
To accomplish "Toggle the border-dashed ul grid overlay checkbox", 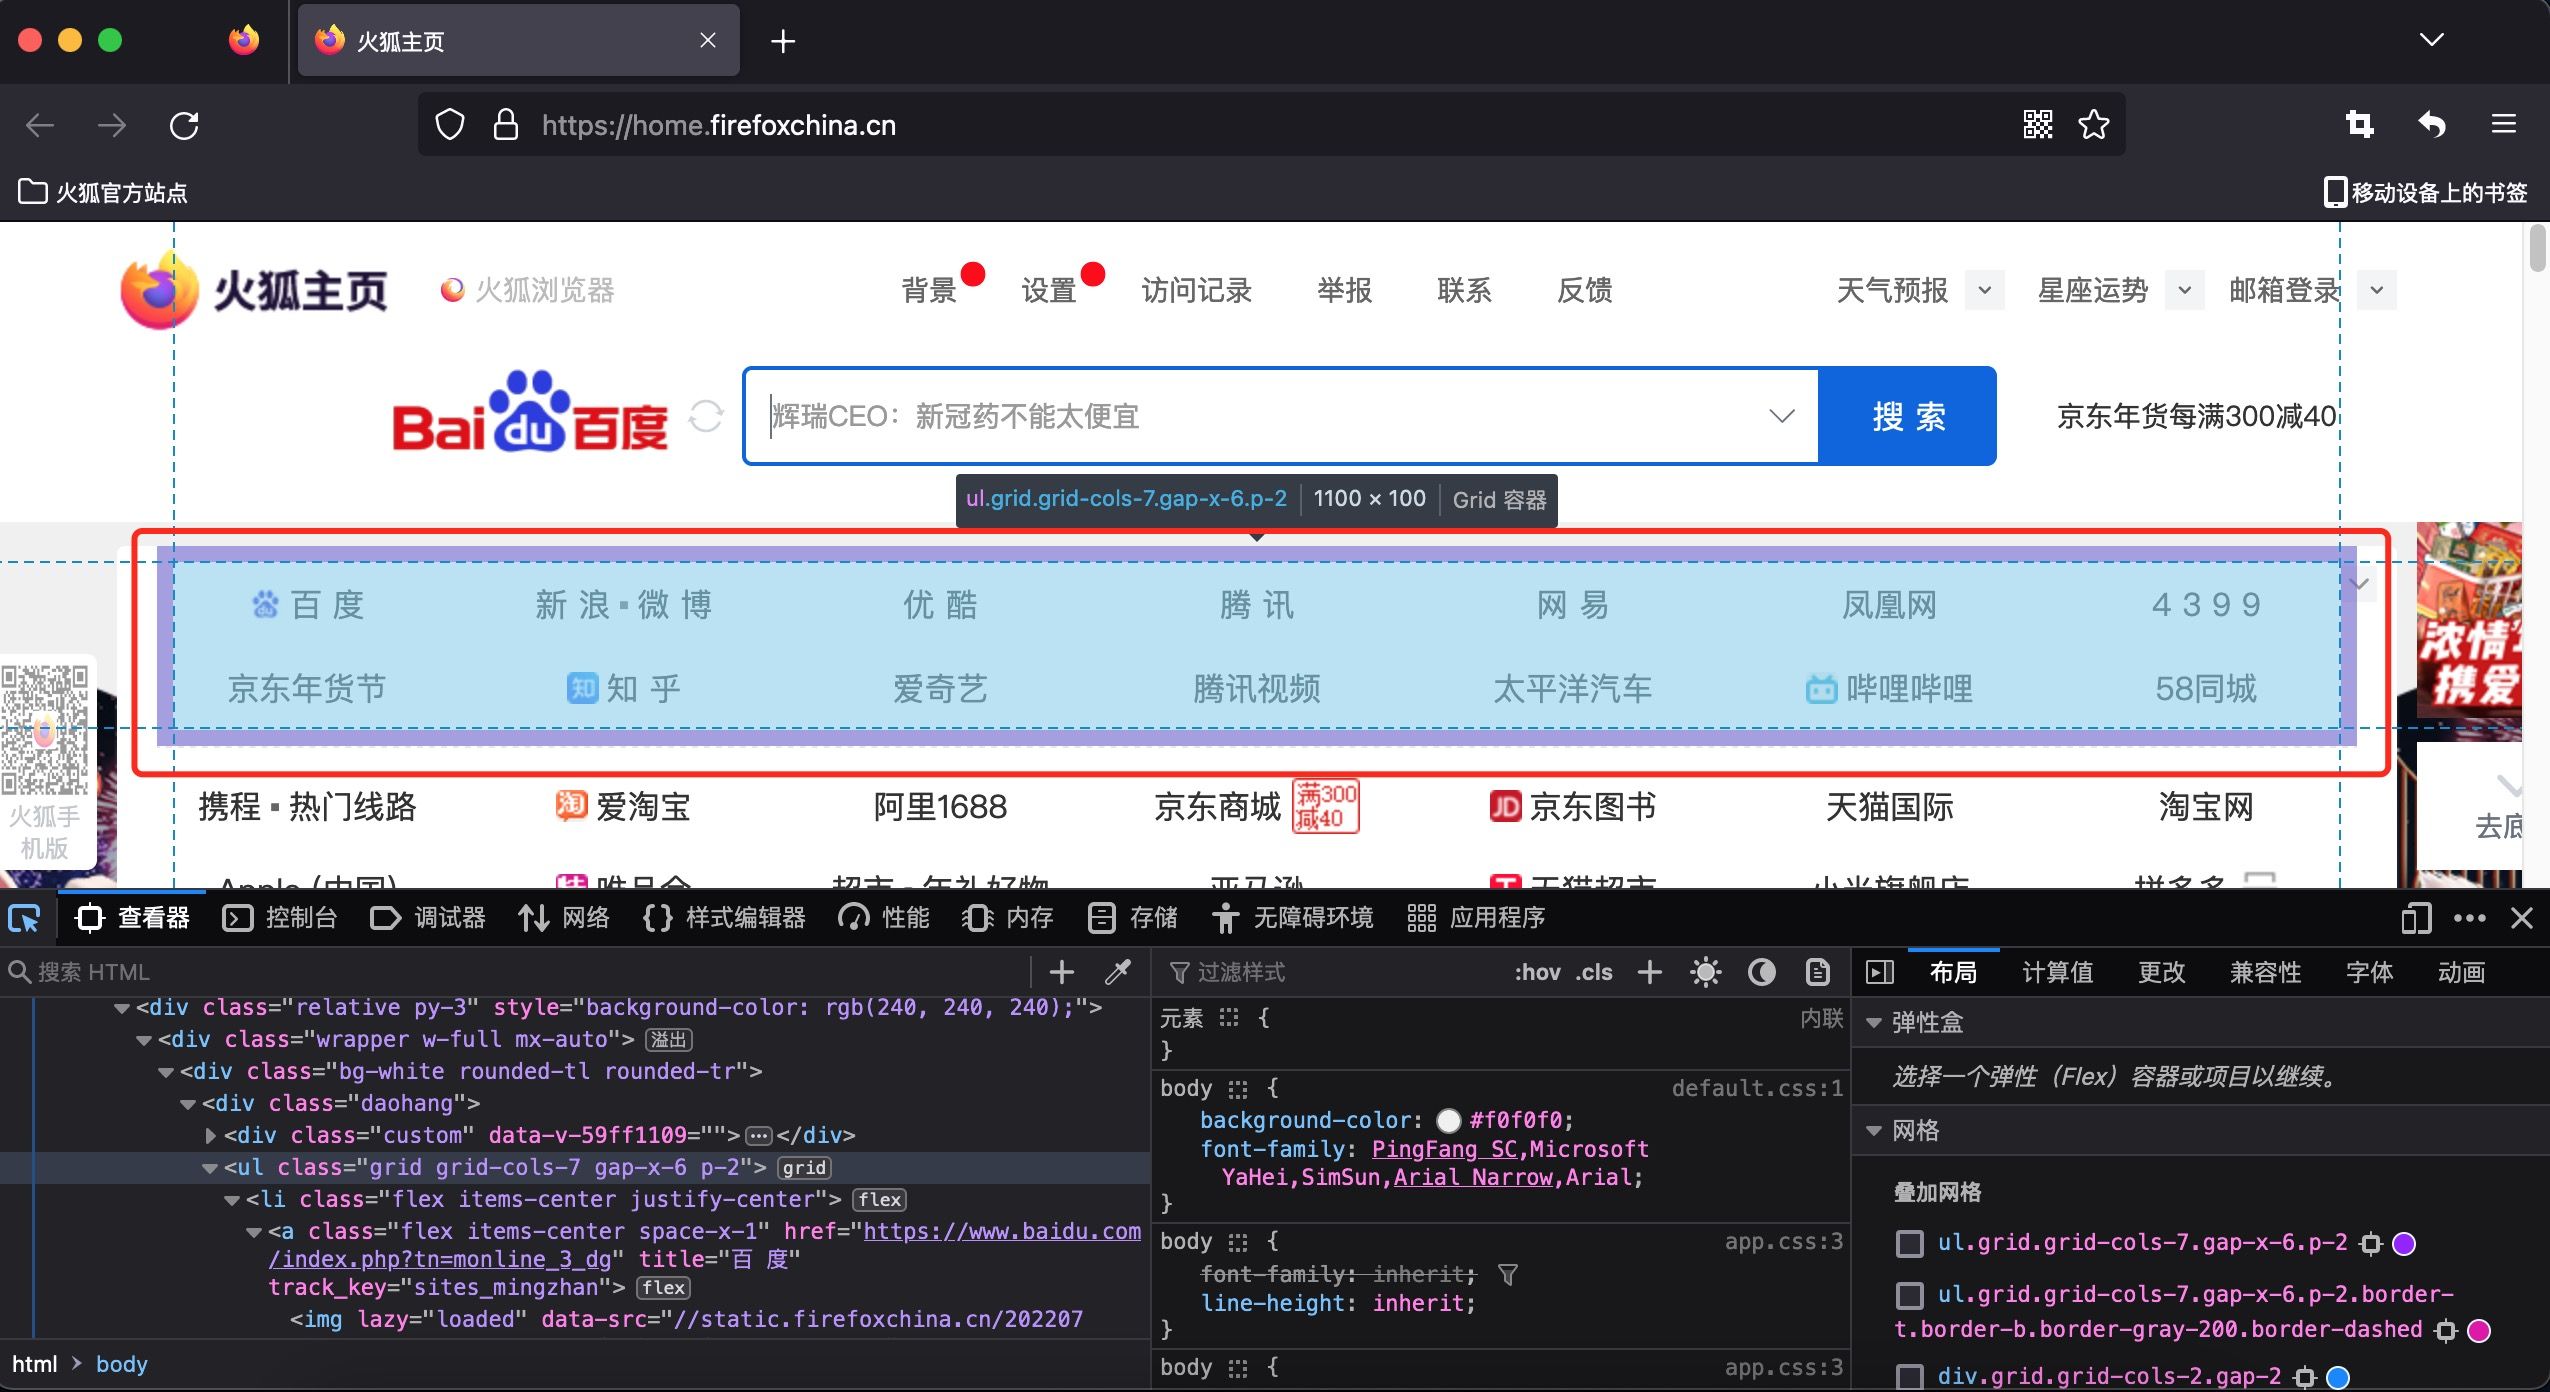I will pyautogui.click(x=1910, y=1296).
